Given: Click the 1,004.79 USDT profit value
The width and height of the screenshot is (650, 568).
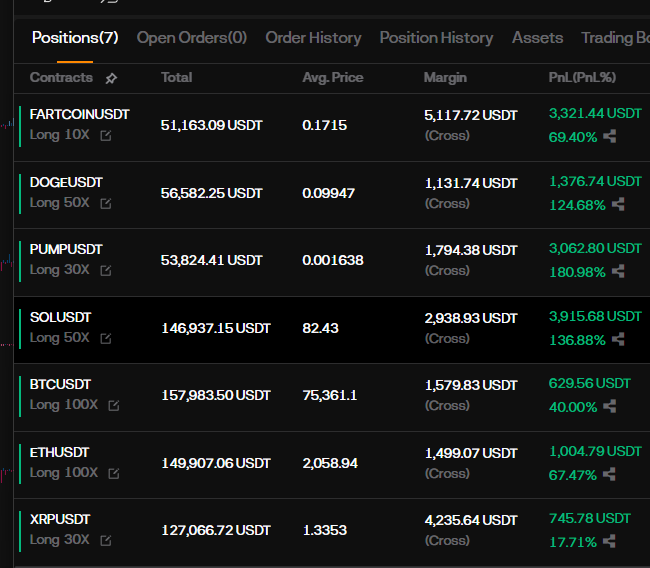Looking at the screenshot, I should 595,451.
